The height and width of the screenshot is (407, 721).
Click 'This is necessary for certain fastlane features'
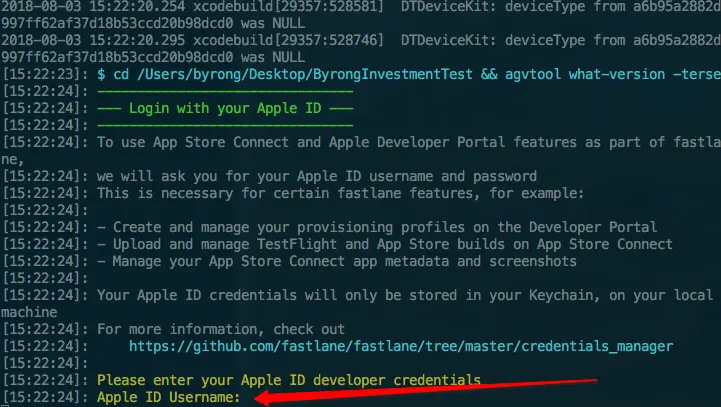point(340,193)
